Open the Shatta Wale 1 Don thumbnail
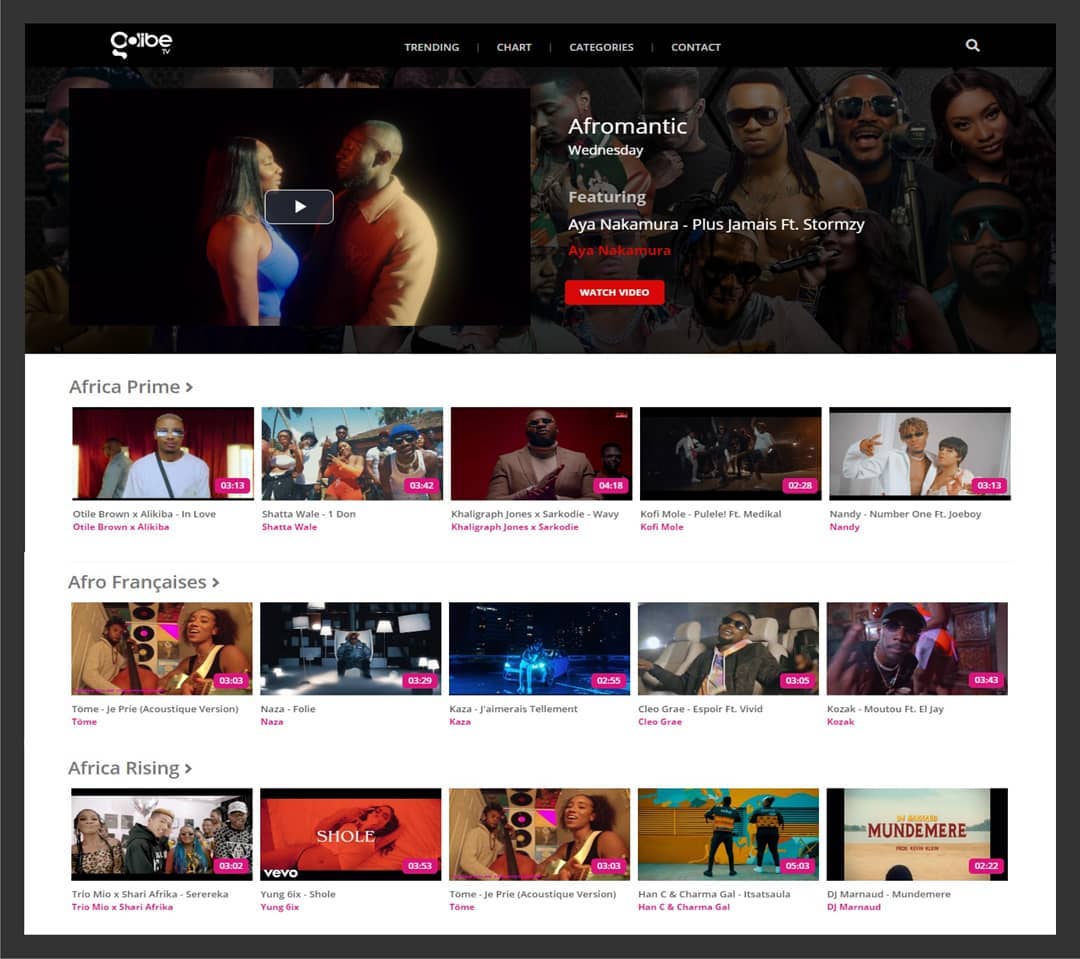 click(352, 453)
